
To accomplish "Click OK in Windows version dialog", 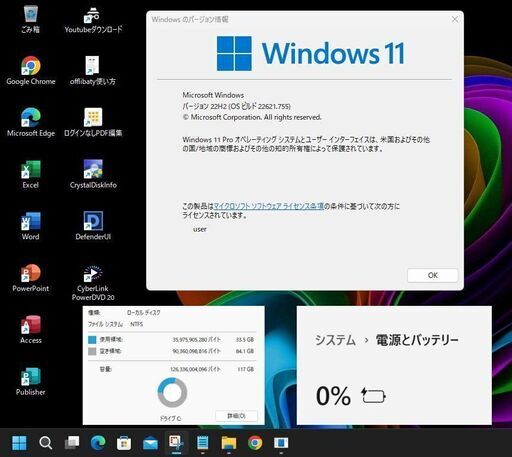I will pyautogui.click(x=432, y=275).
